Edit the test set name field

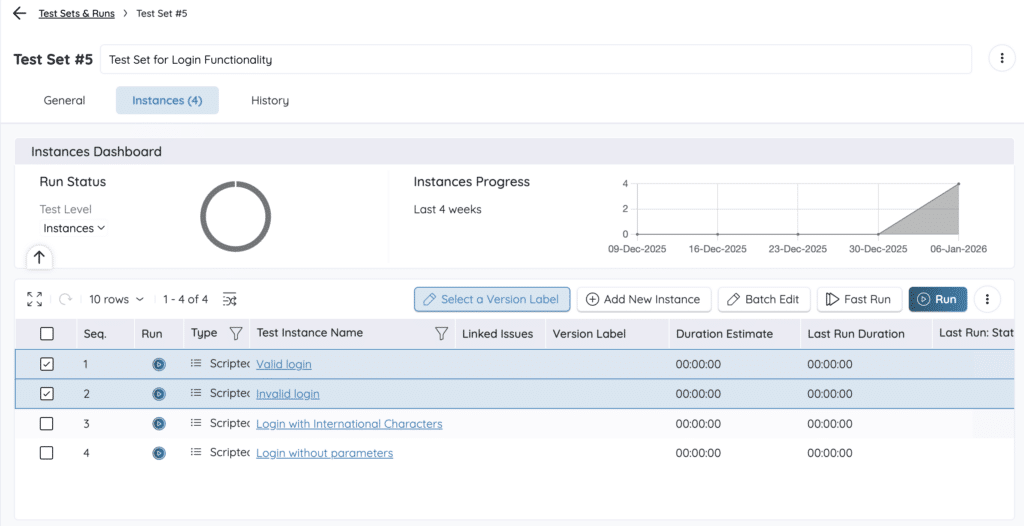point(536,59)
